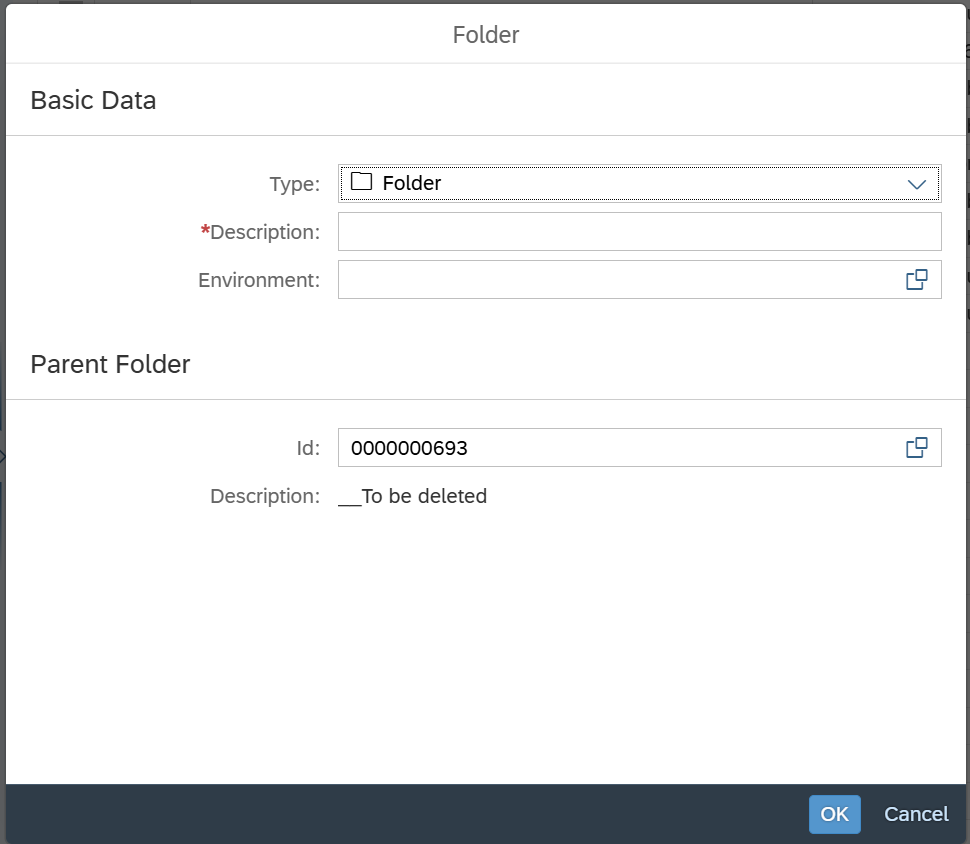Click the "Basic Data" section header
The width and height of the screenshot is (970, 844).
[93, 100]
